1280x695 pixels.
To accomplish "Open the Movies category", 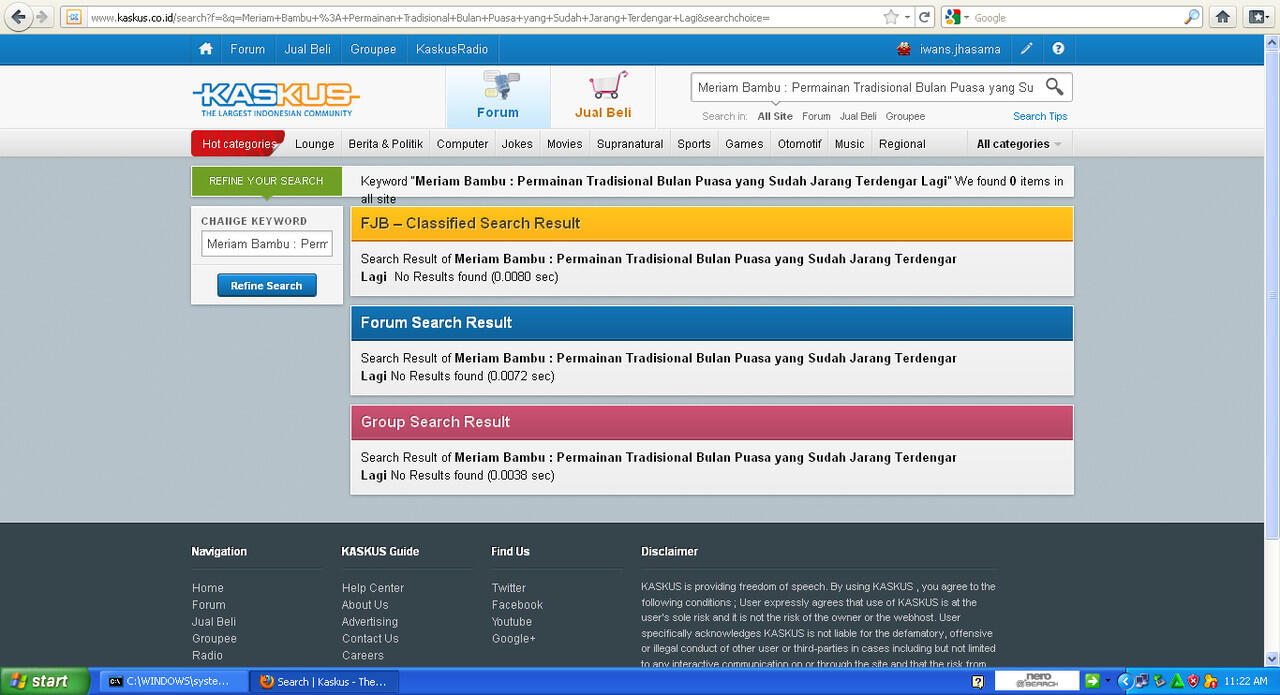I will (x=564, y=144).
